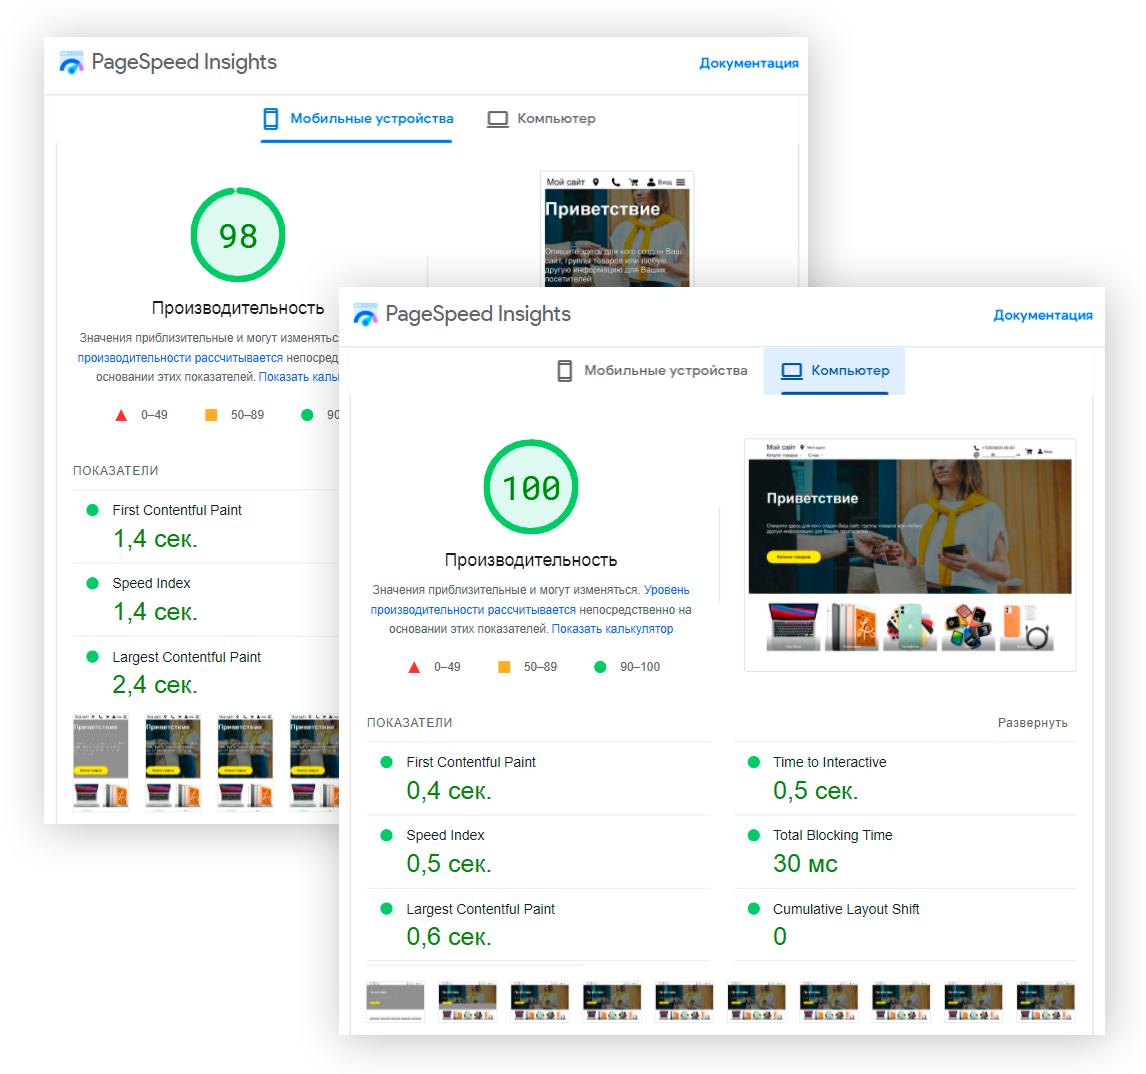Click the 100 performance score gauge ring
Image resolution: width=1146 pixels, height=1074 pixels.
point(531,487)
